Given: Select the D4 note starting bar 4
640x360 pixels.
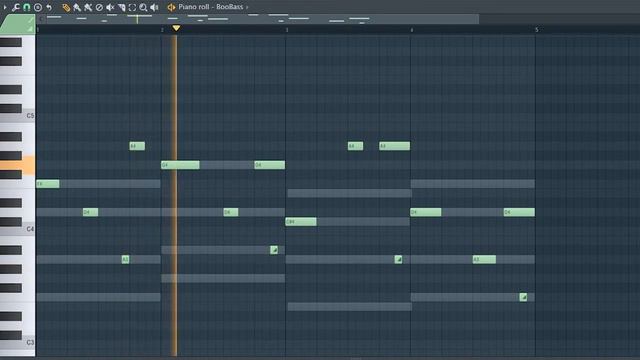Looking at the screenshot, I should point(426,212).
